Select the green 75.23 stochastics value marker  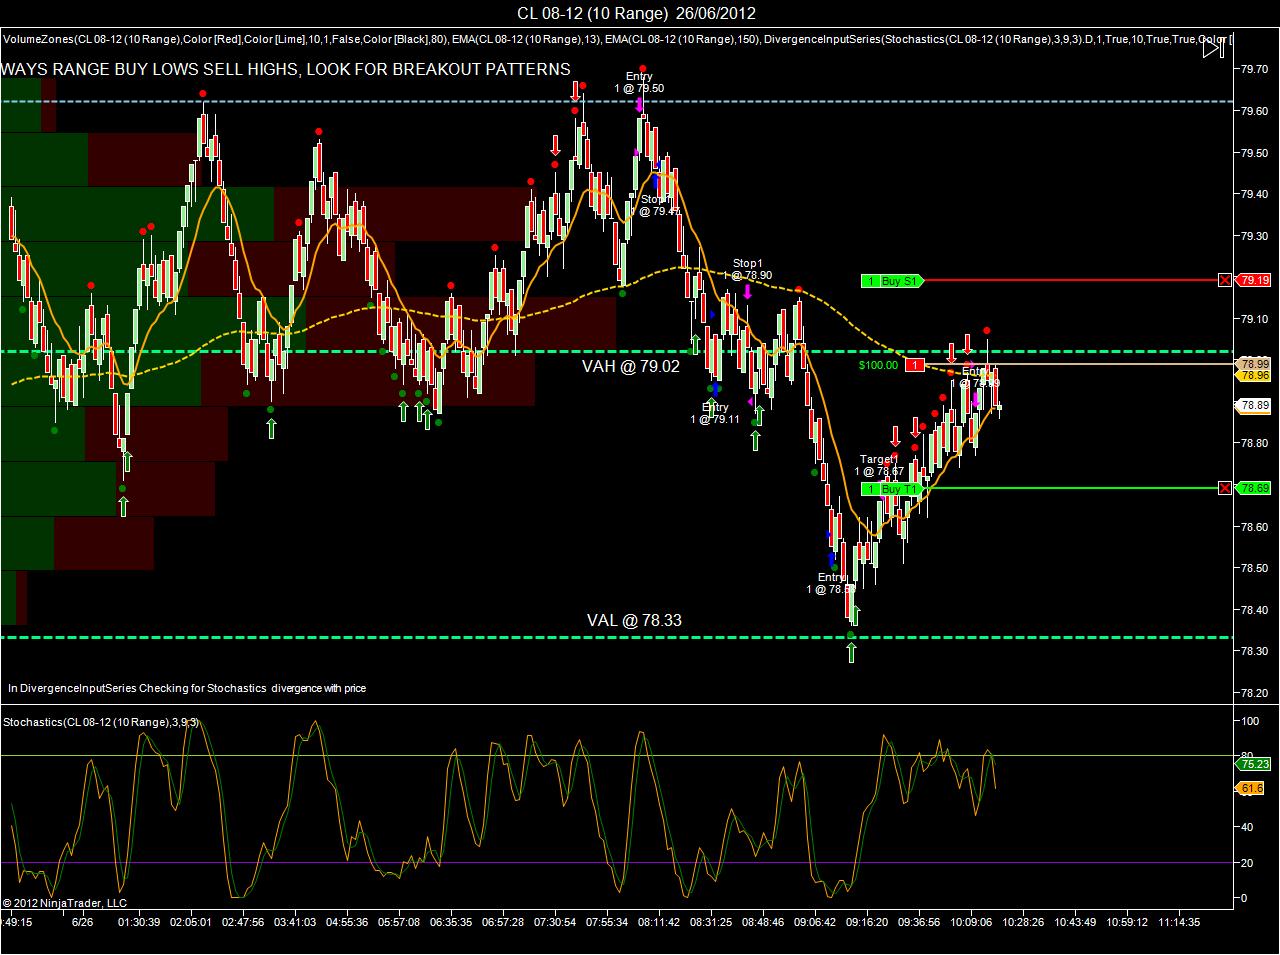pos(1253,763)
